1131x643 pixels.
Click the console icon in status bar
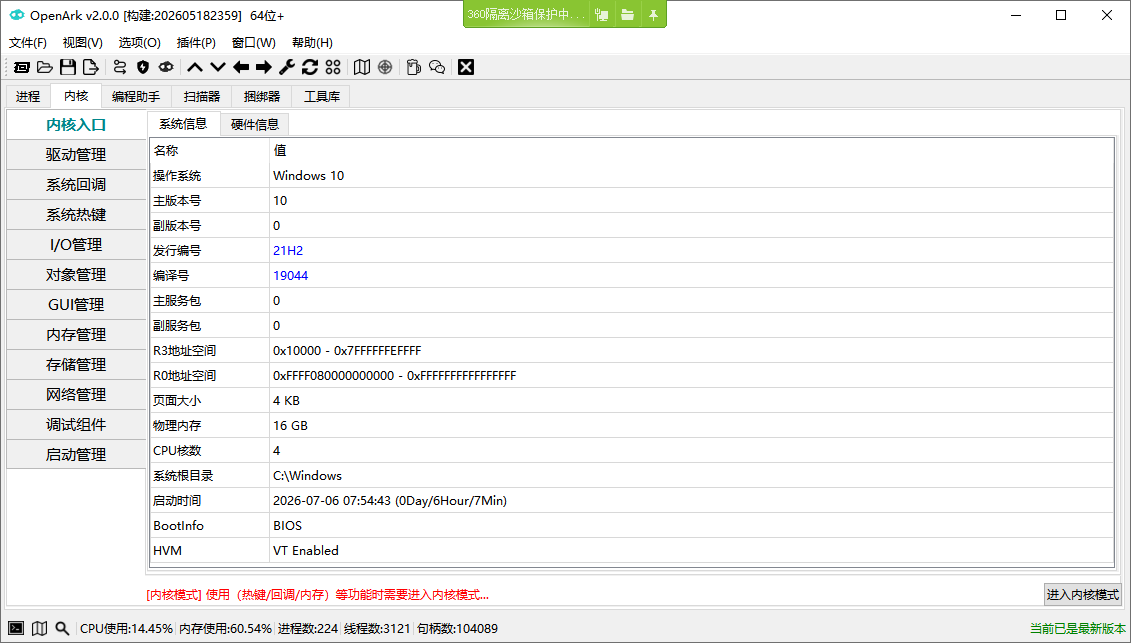point(16,629)
